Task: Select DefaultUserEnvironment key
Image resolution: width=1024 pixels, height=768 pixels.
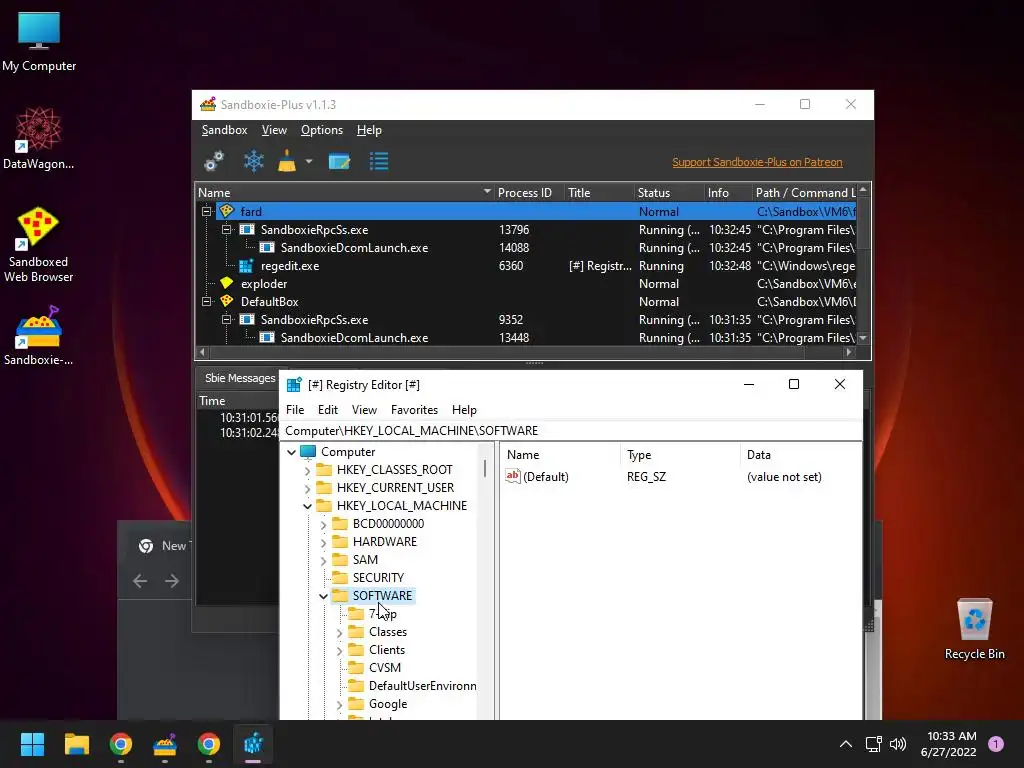Action: (x=422, y=686)
